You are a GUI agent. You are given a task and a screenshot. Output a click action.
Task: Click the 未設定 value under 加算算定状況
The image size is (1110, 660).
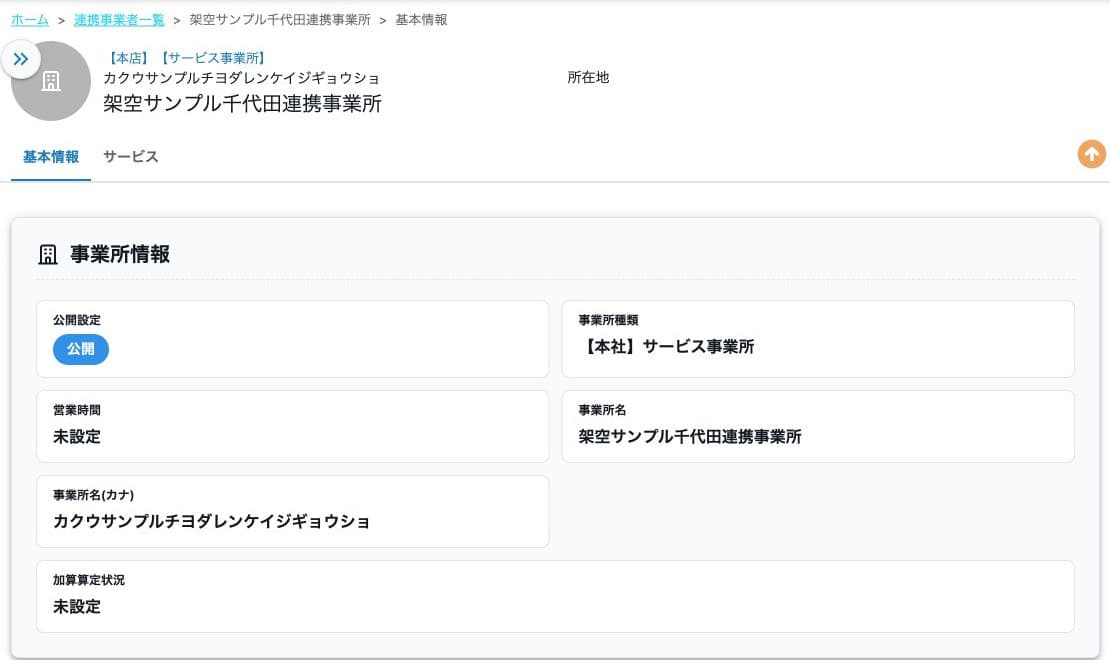76,606
